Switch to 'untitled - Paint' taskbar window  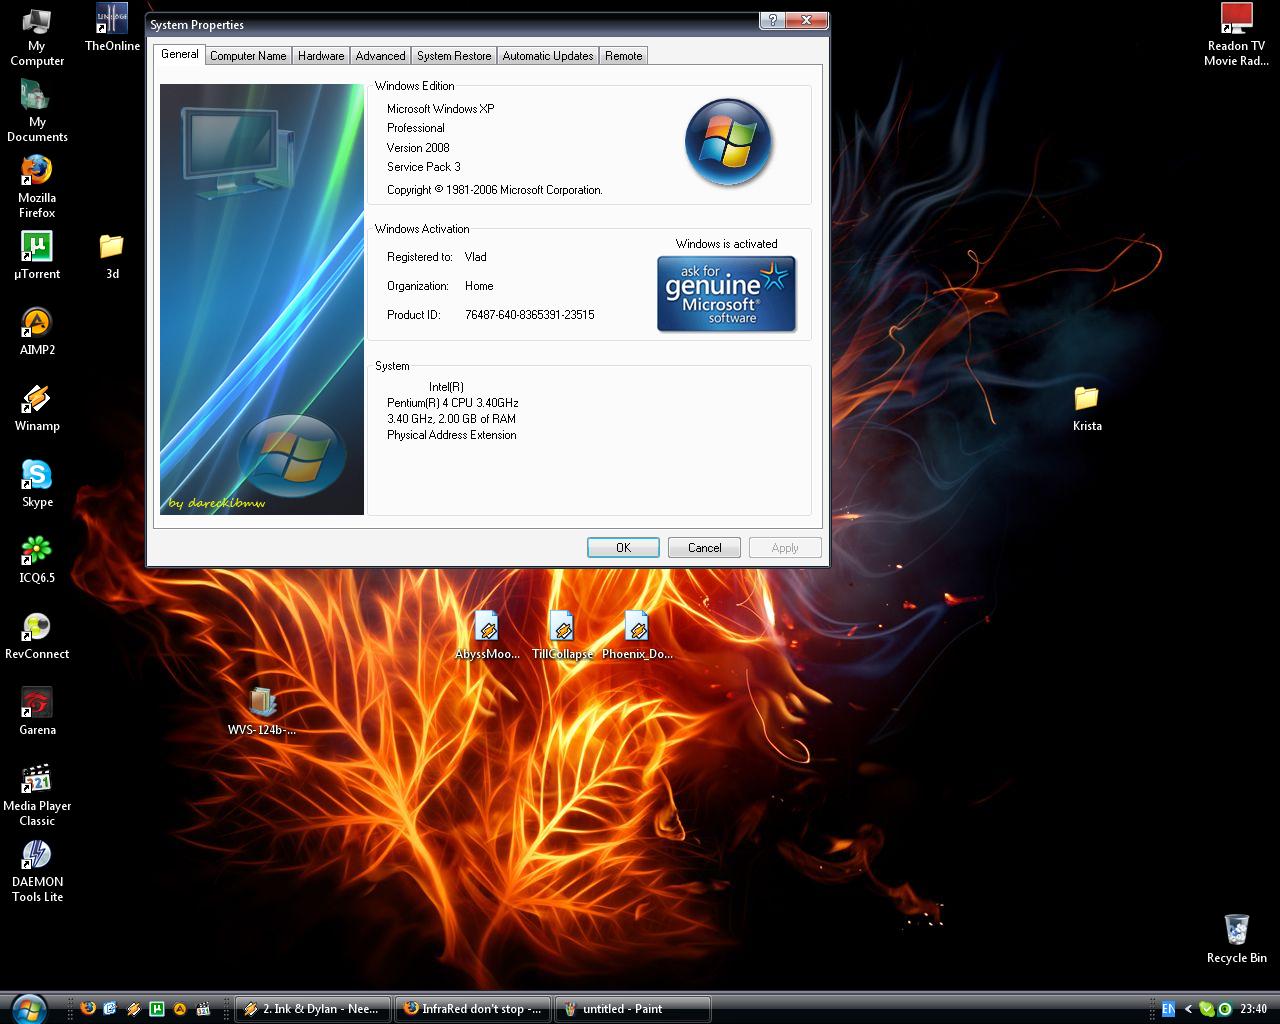coord(633,1008)
